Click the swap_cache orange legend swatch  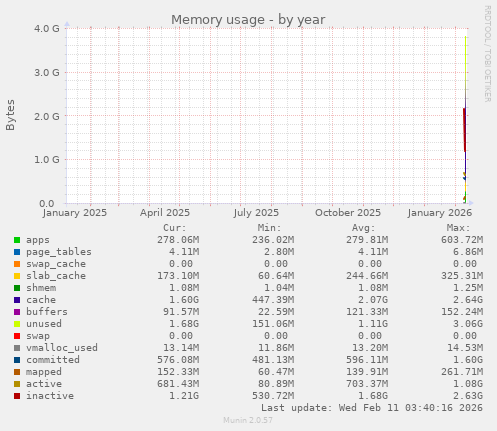pos(17,264)
